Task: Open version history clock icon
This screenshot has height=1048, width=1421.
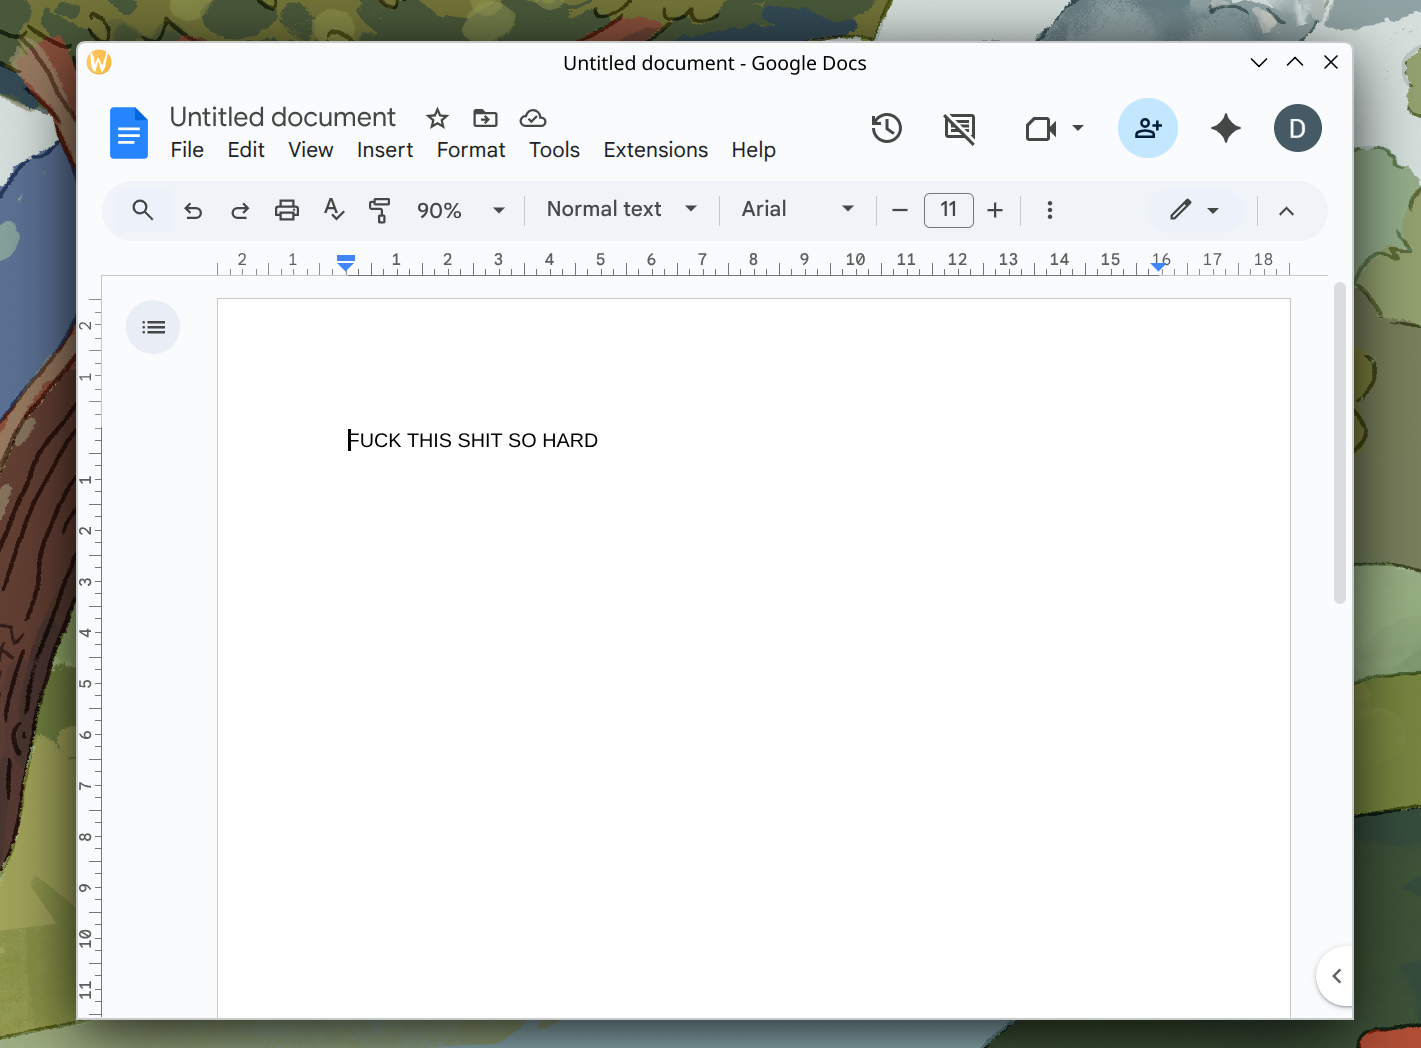Action: [886, 128]
